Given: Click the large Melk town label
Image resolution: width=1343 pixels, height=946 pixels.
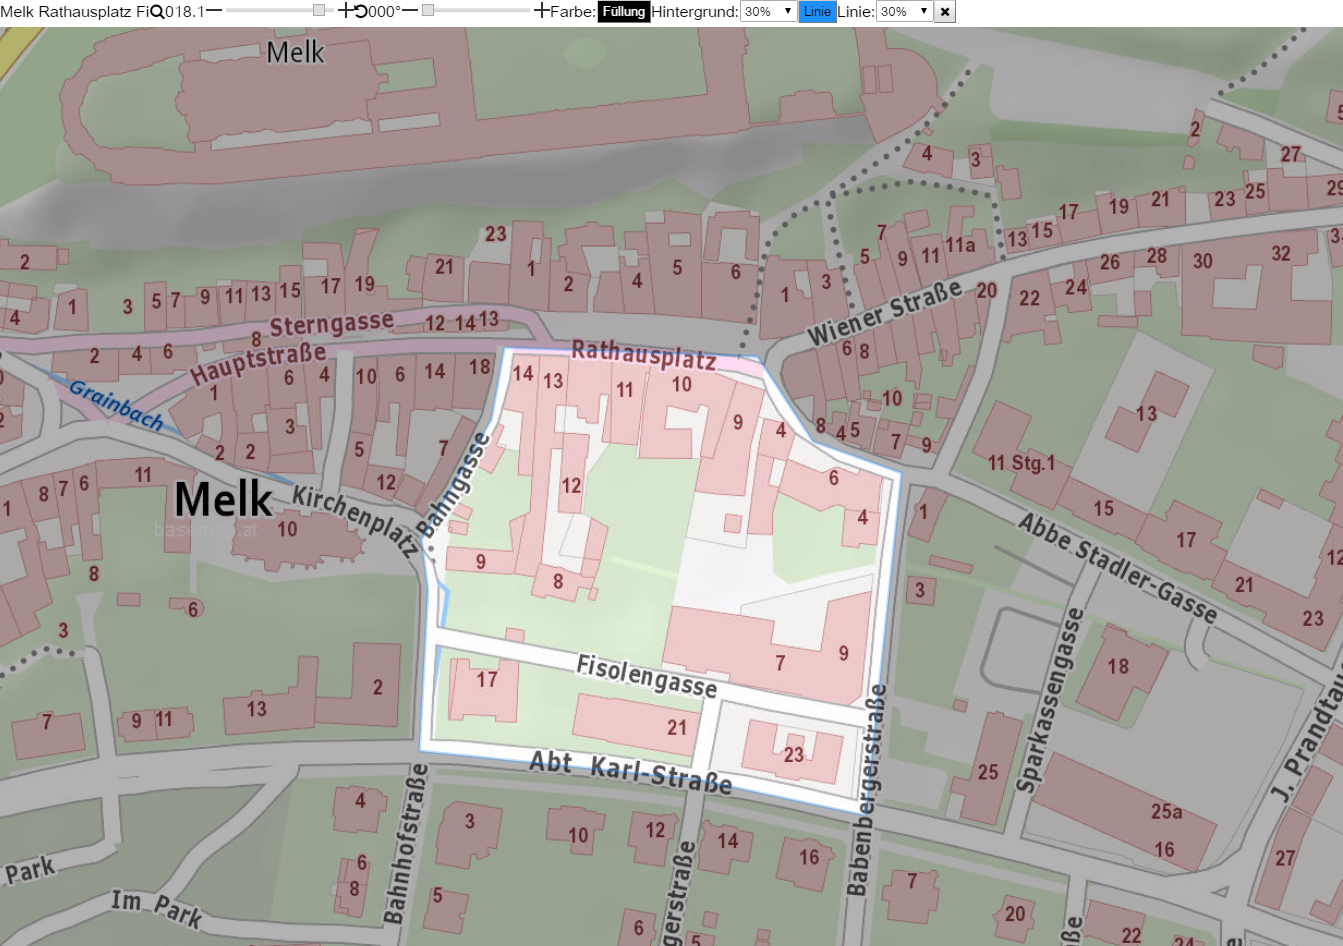Looking at the screenshot, I should click(x=223, y=499).
